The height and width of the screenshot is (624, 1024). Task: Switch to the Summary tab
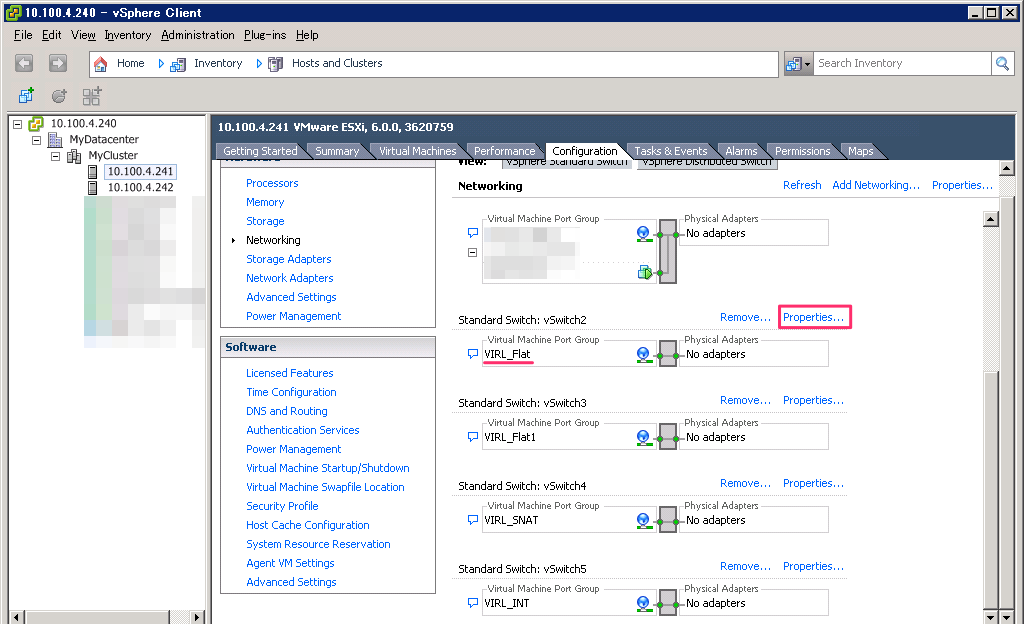337,151
